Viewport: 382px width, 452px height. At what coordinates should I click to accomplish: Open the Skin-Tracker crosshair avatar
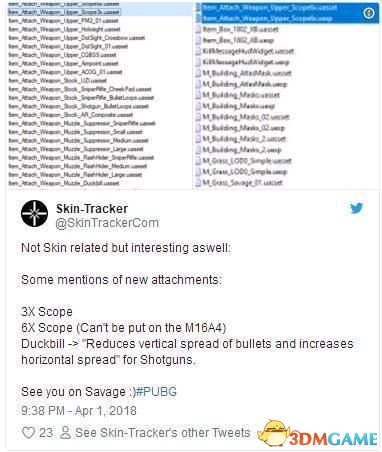34,214
